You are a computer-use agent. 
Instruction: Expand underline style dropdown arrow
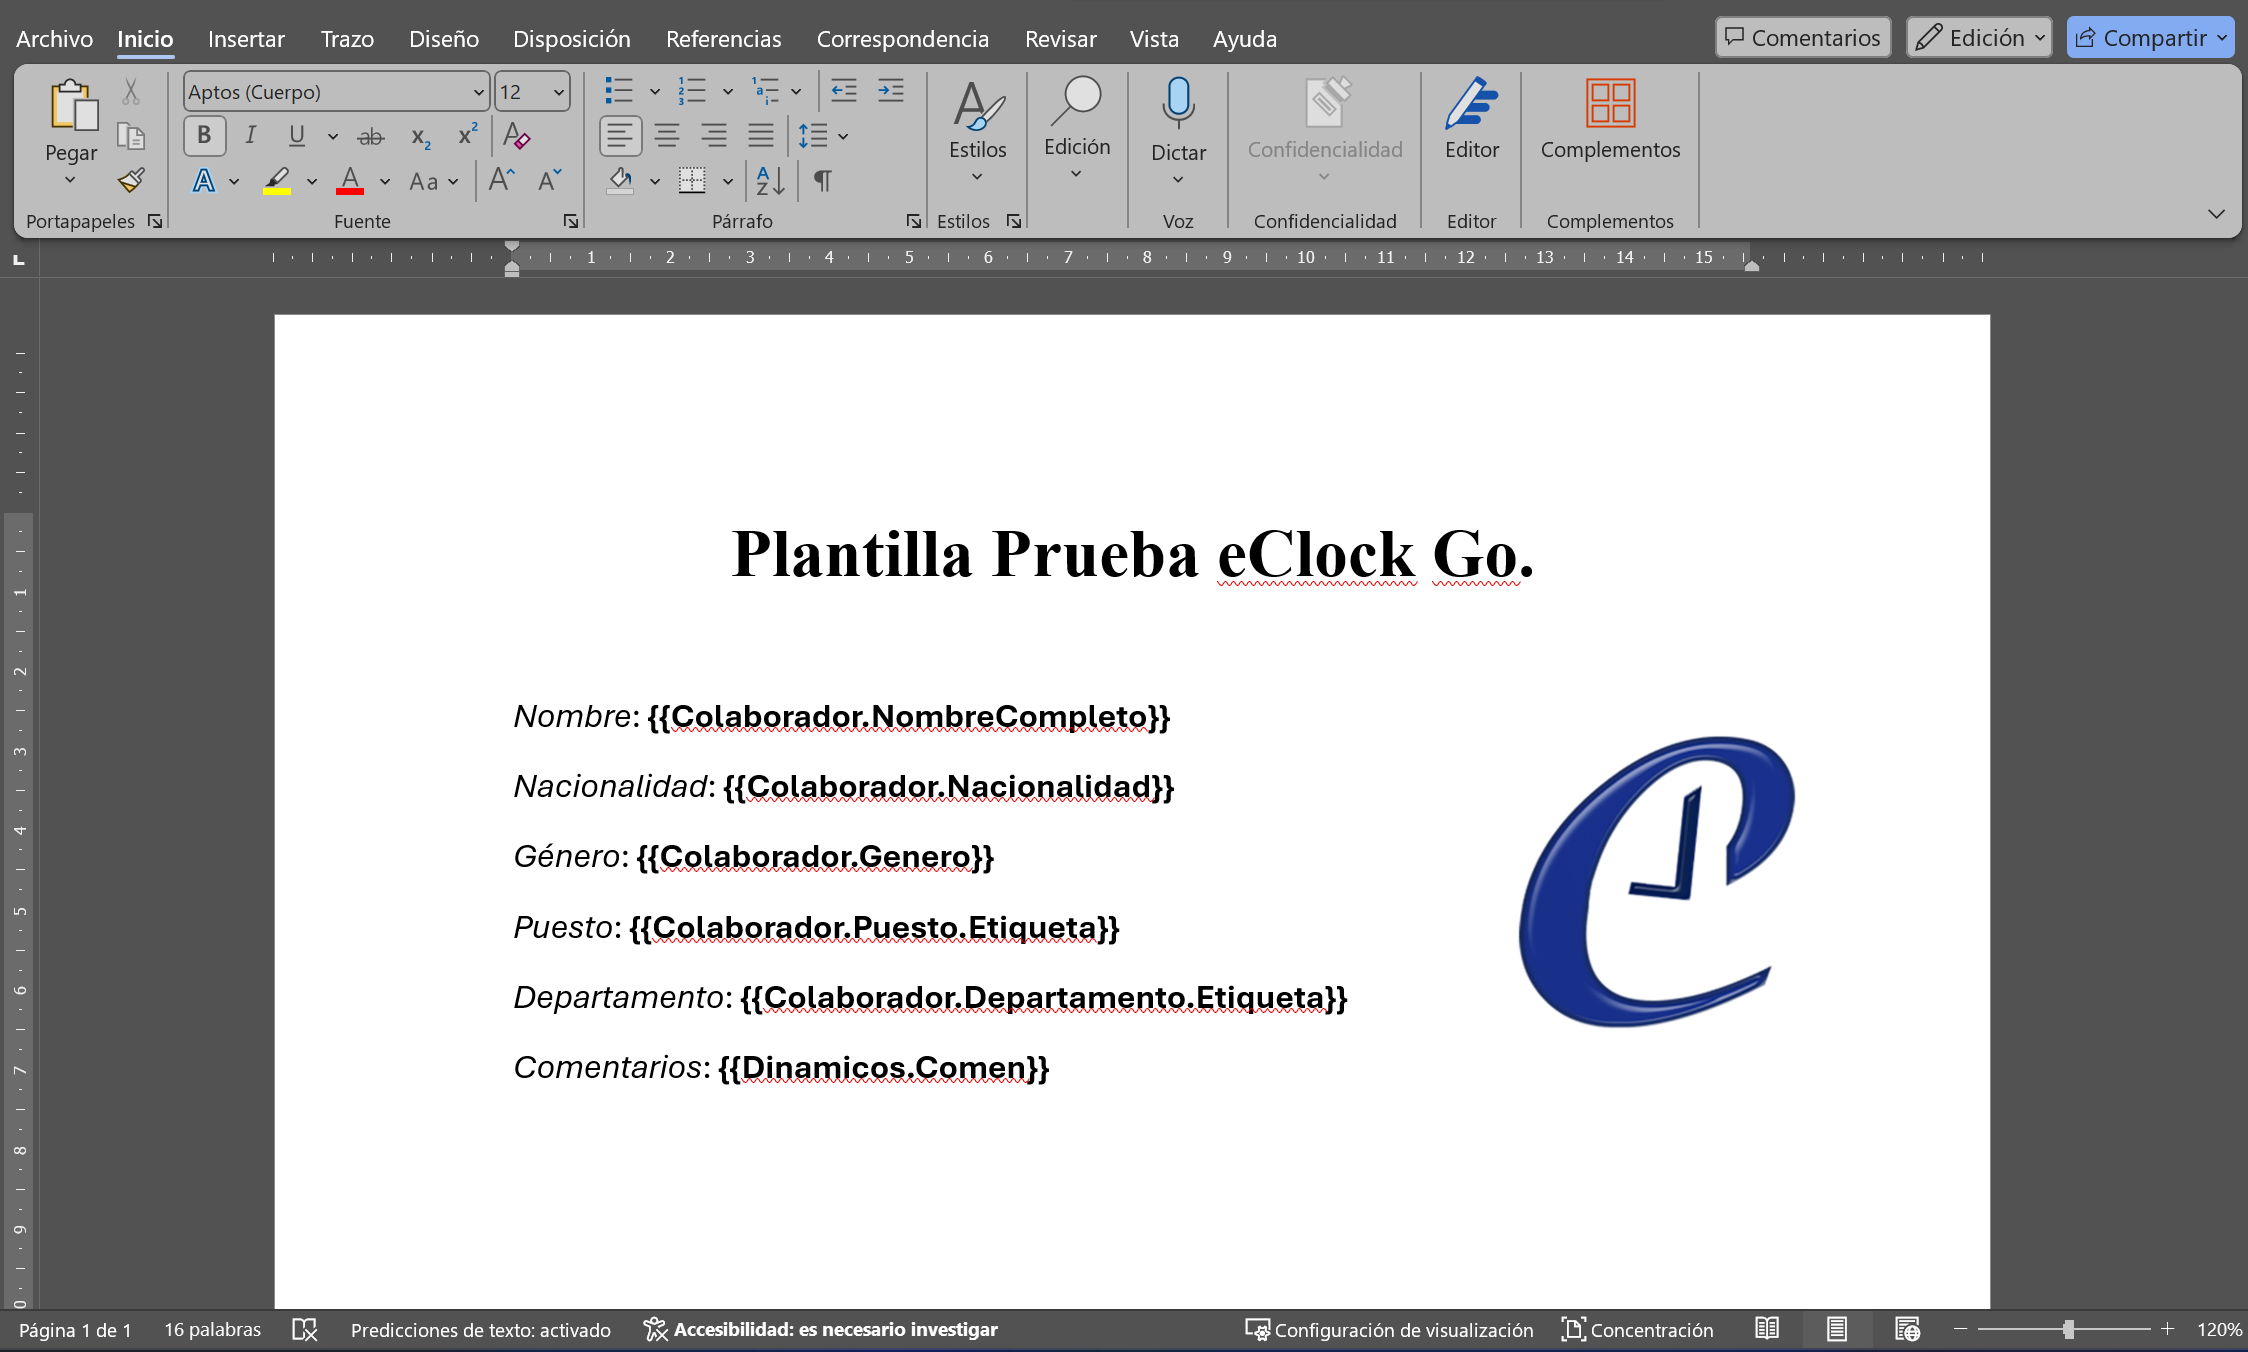tap(333, 136)
